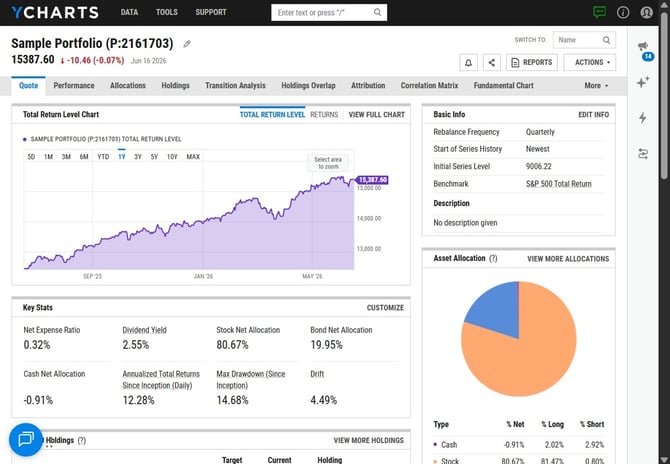This screenshot has width=670, height=464.
Task: Edit portfolio name with pencil icon
Action: click(x=187, y=44)
